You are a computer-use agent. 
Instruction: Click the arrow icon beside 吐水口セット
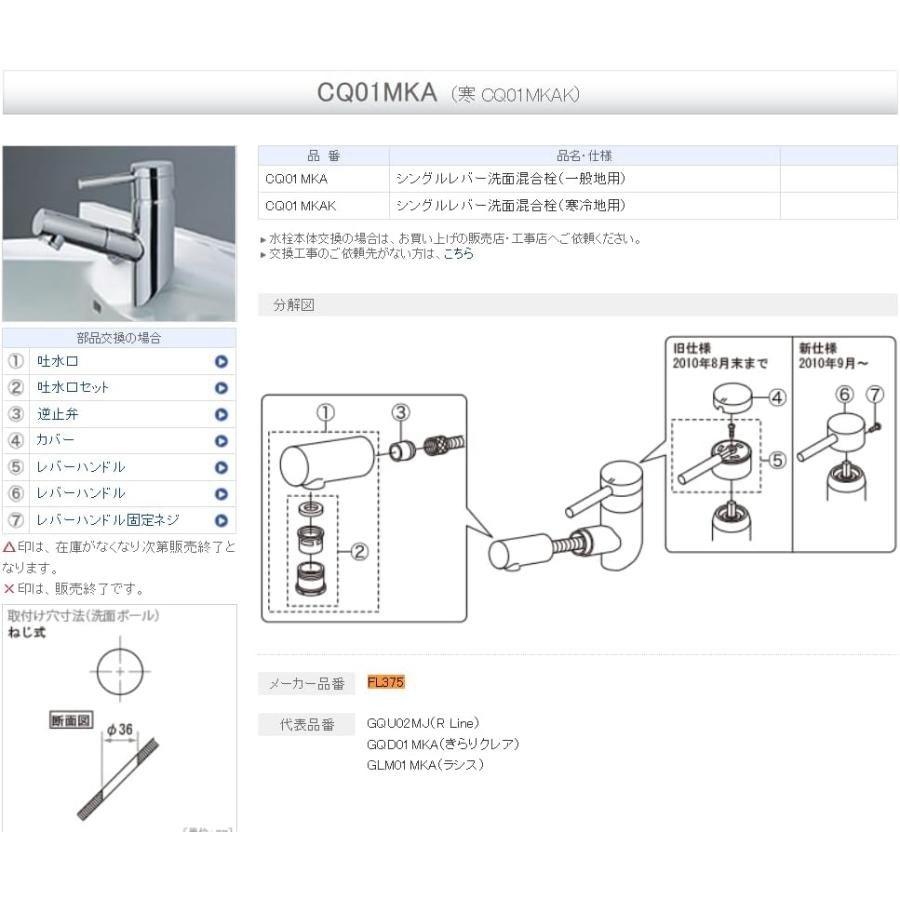point(222,387)
